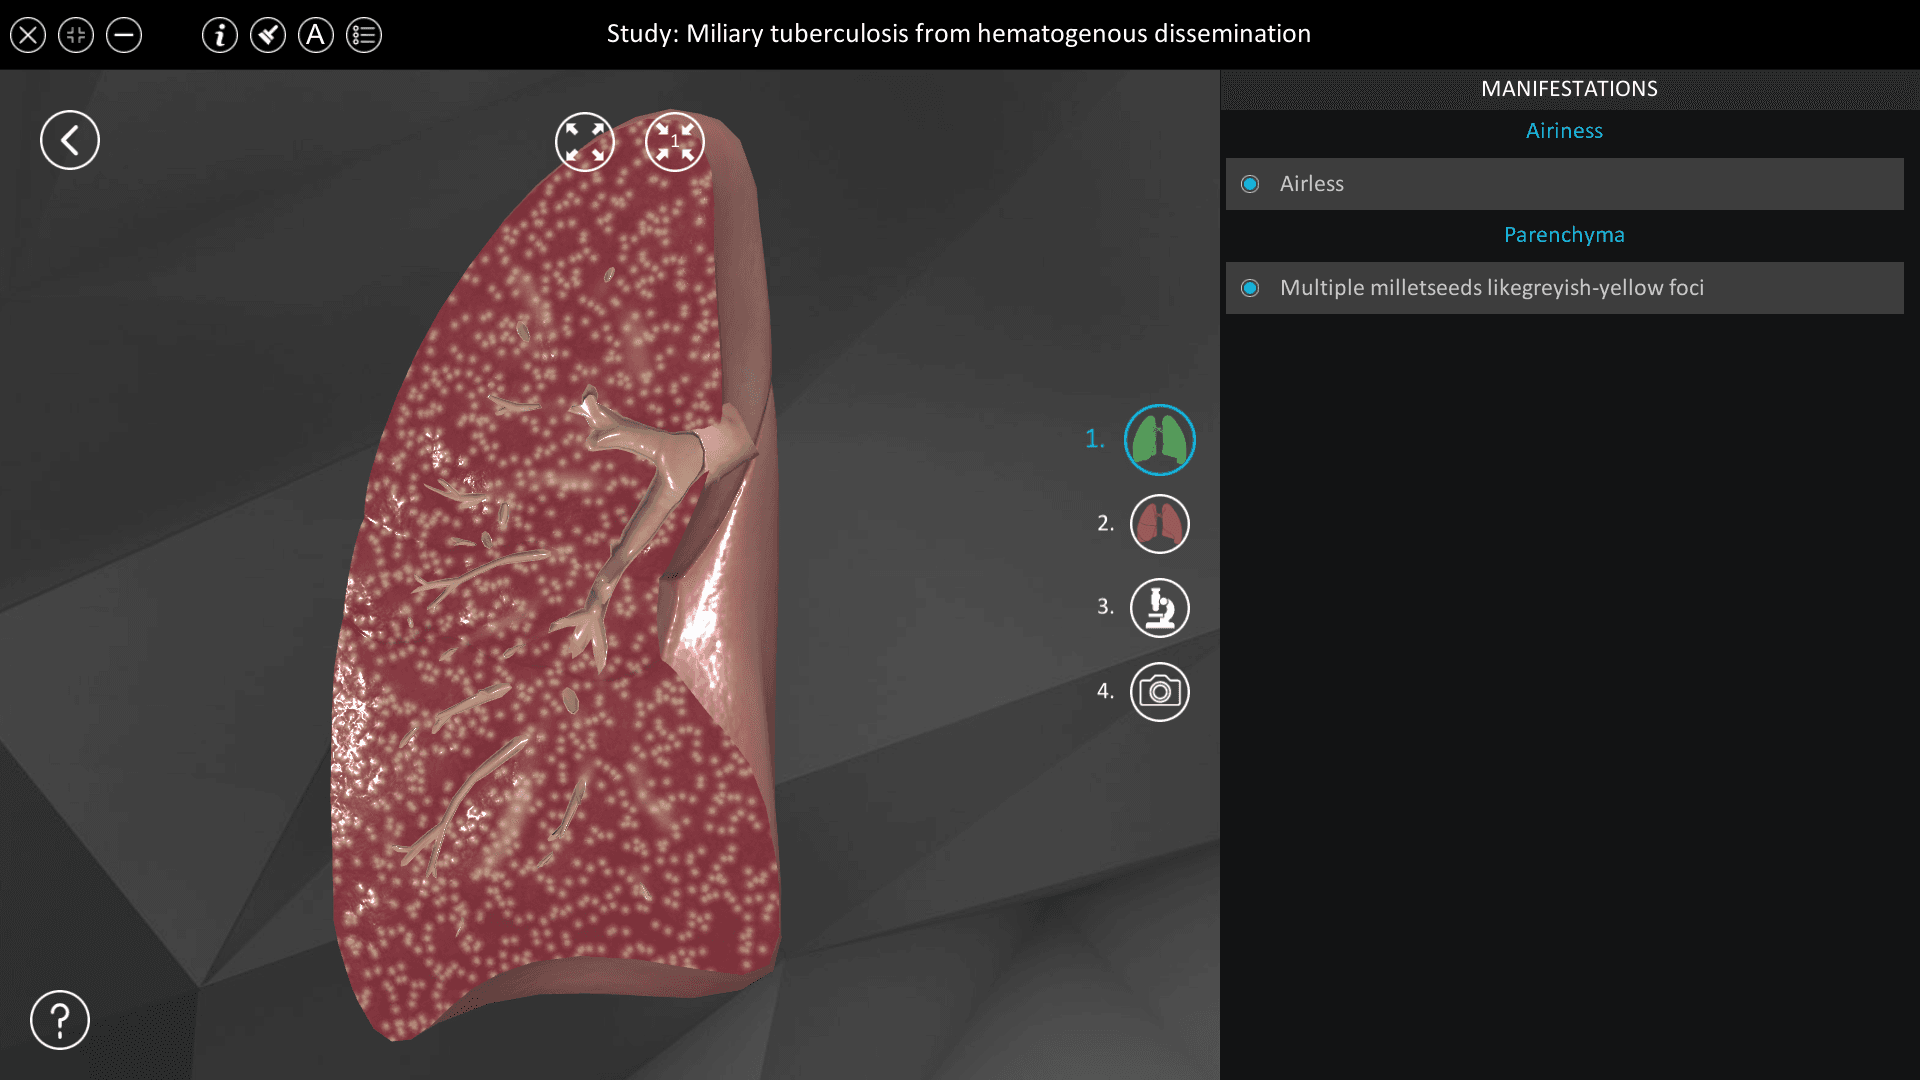This screenshot has height=1080, width=1920.
Task: Select the green lungs icon, step 1
Action: tap(1160, 440)
